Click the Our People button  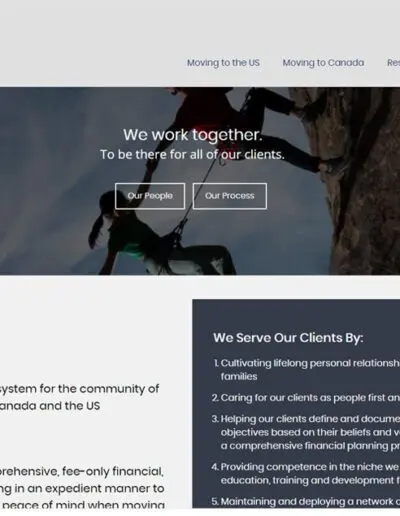pyautogui.click(x=150, y=196)
